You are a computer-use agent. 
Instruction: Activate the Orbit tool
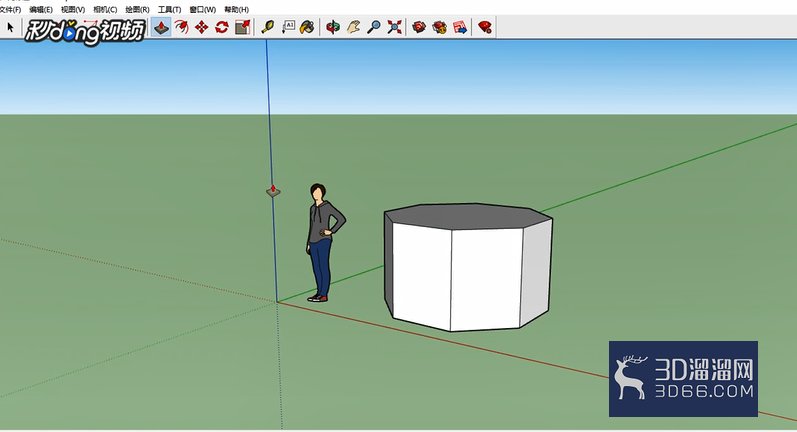tap(333, 27)
